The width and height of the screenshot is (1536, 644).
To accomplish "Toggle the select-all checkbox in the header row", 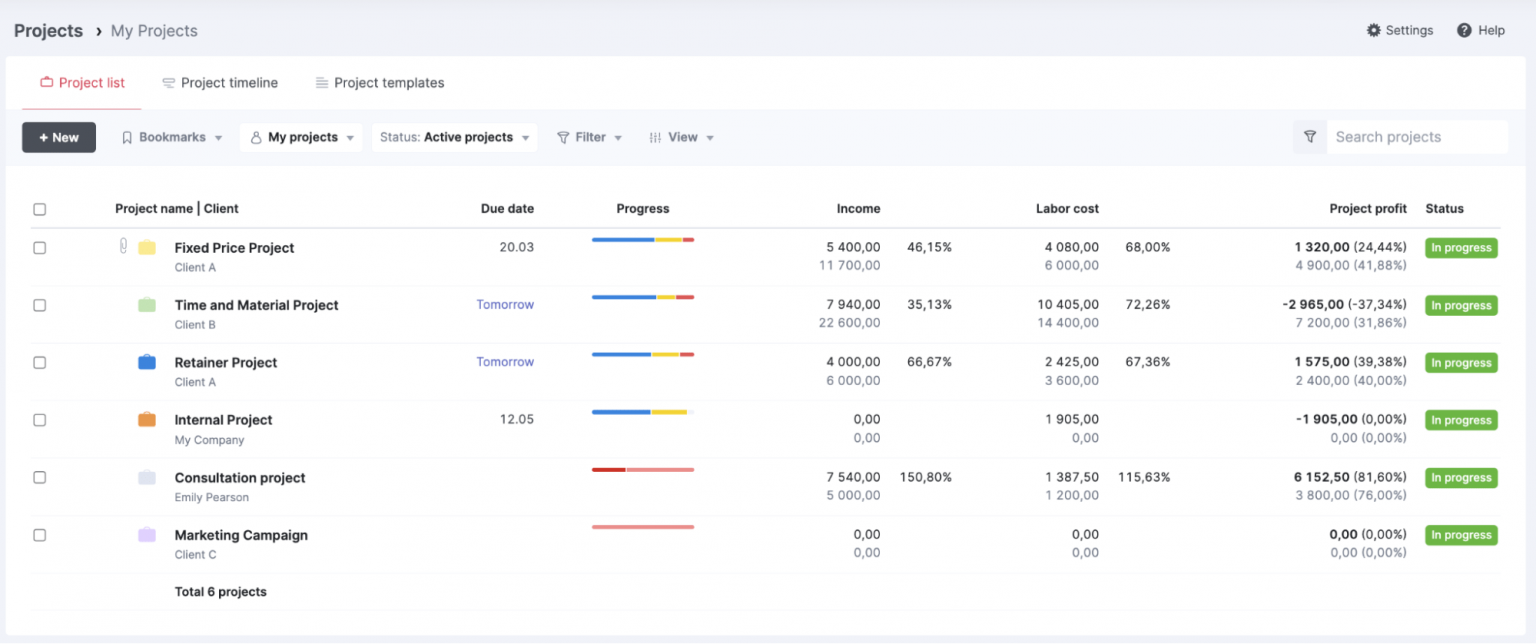I will tap(39, 209).
